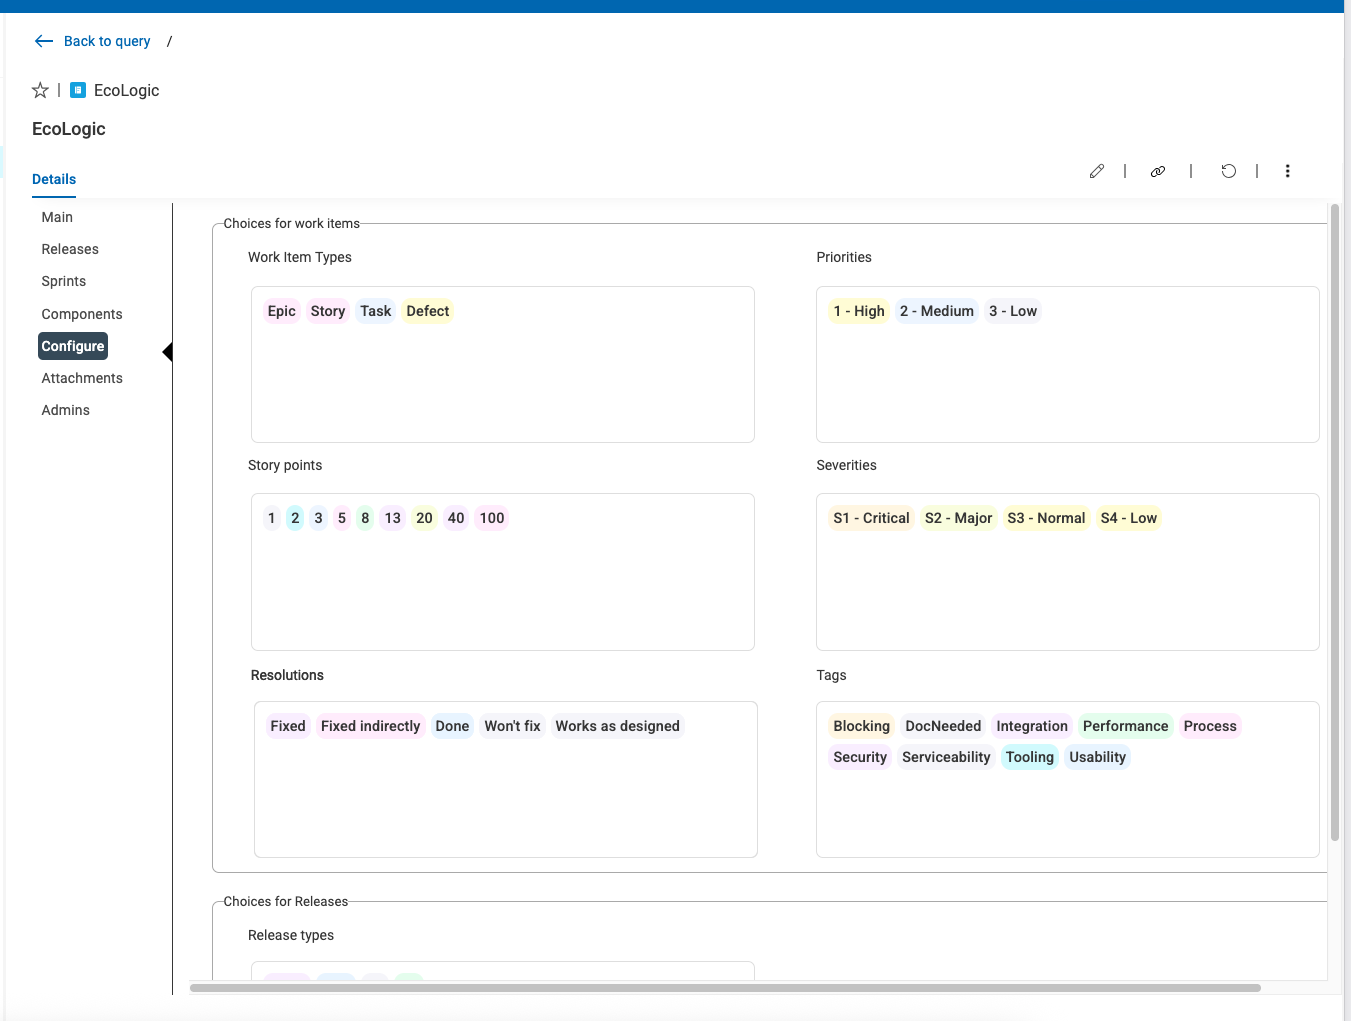
Task: Click the blue EcoLogic workspace icon
Action: (x=78, y=90)
